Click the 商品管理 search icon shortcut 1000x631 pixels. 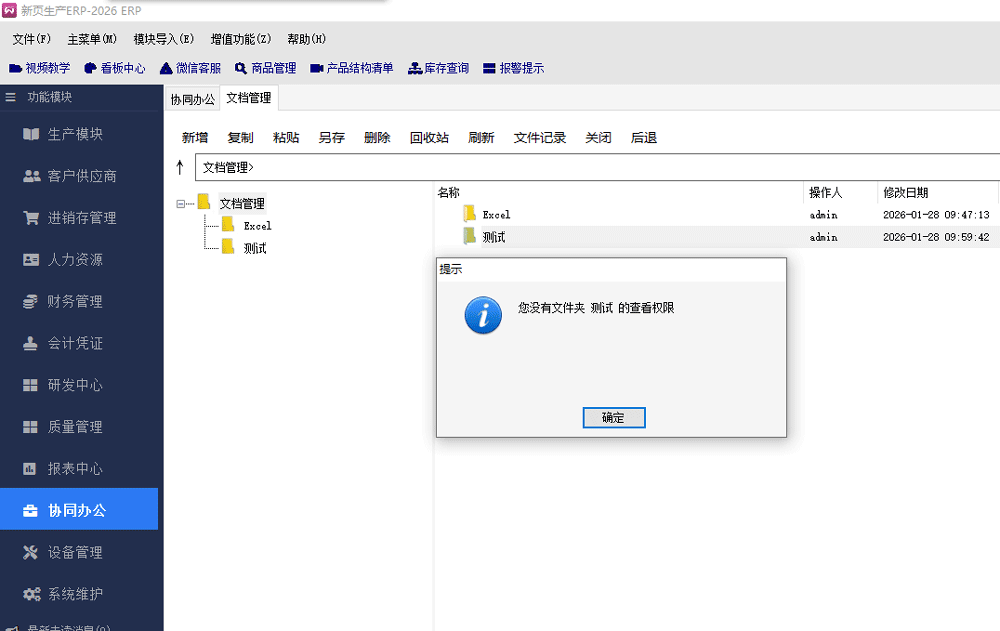point(241,69)
